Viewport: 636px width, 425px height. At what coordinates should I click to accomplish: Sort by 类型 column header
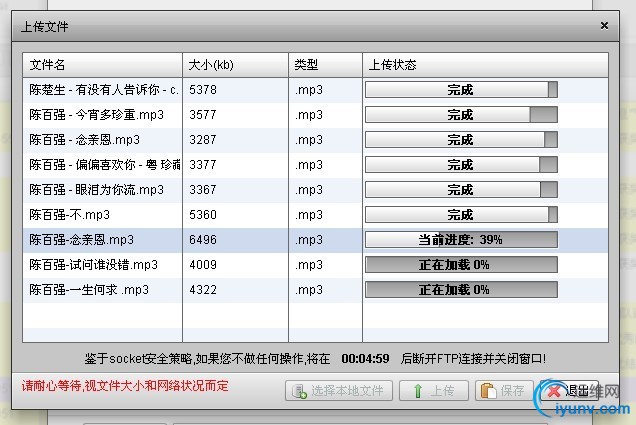coord(325,65)
